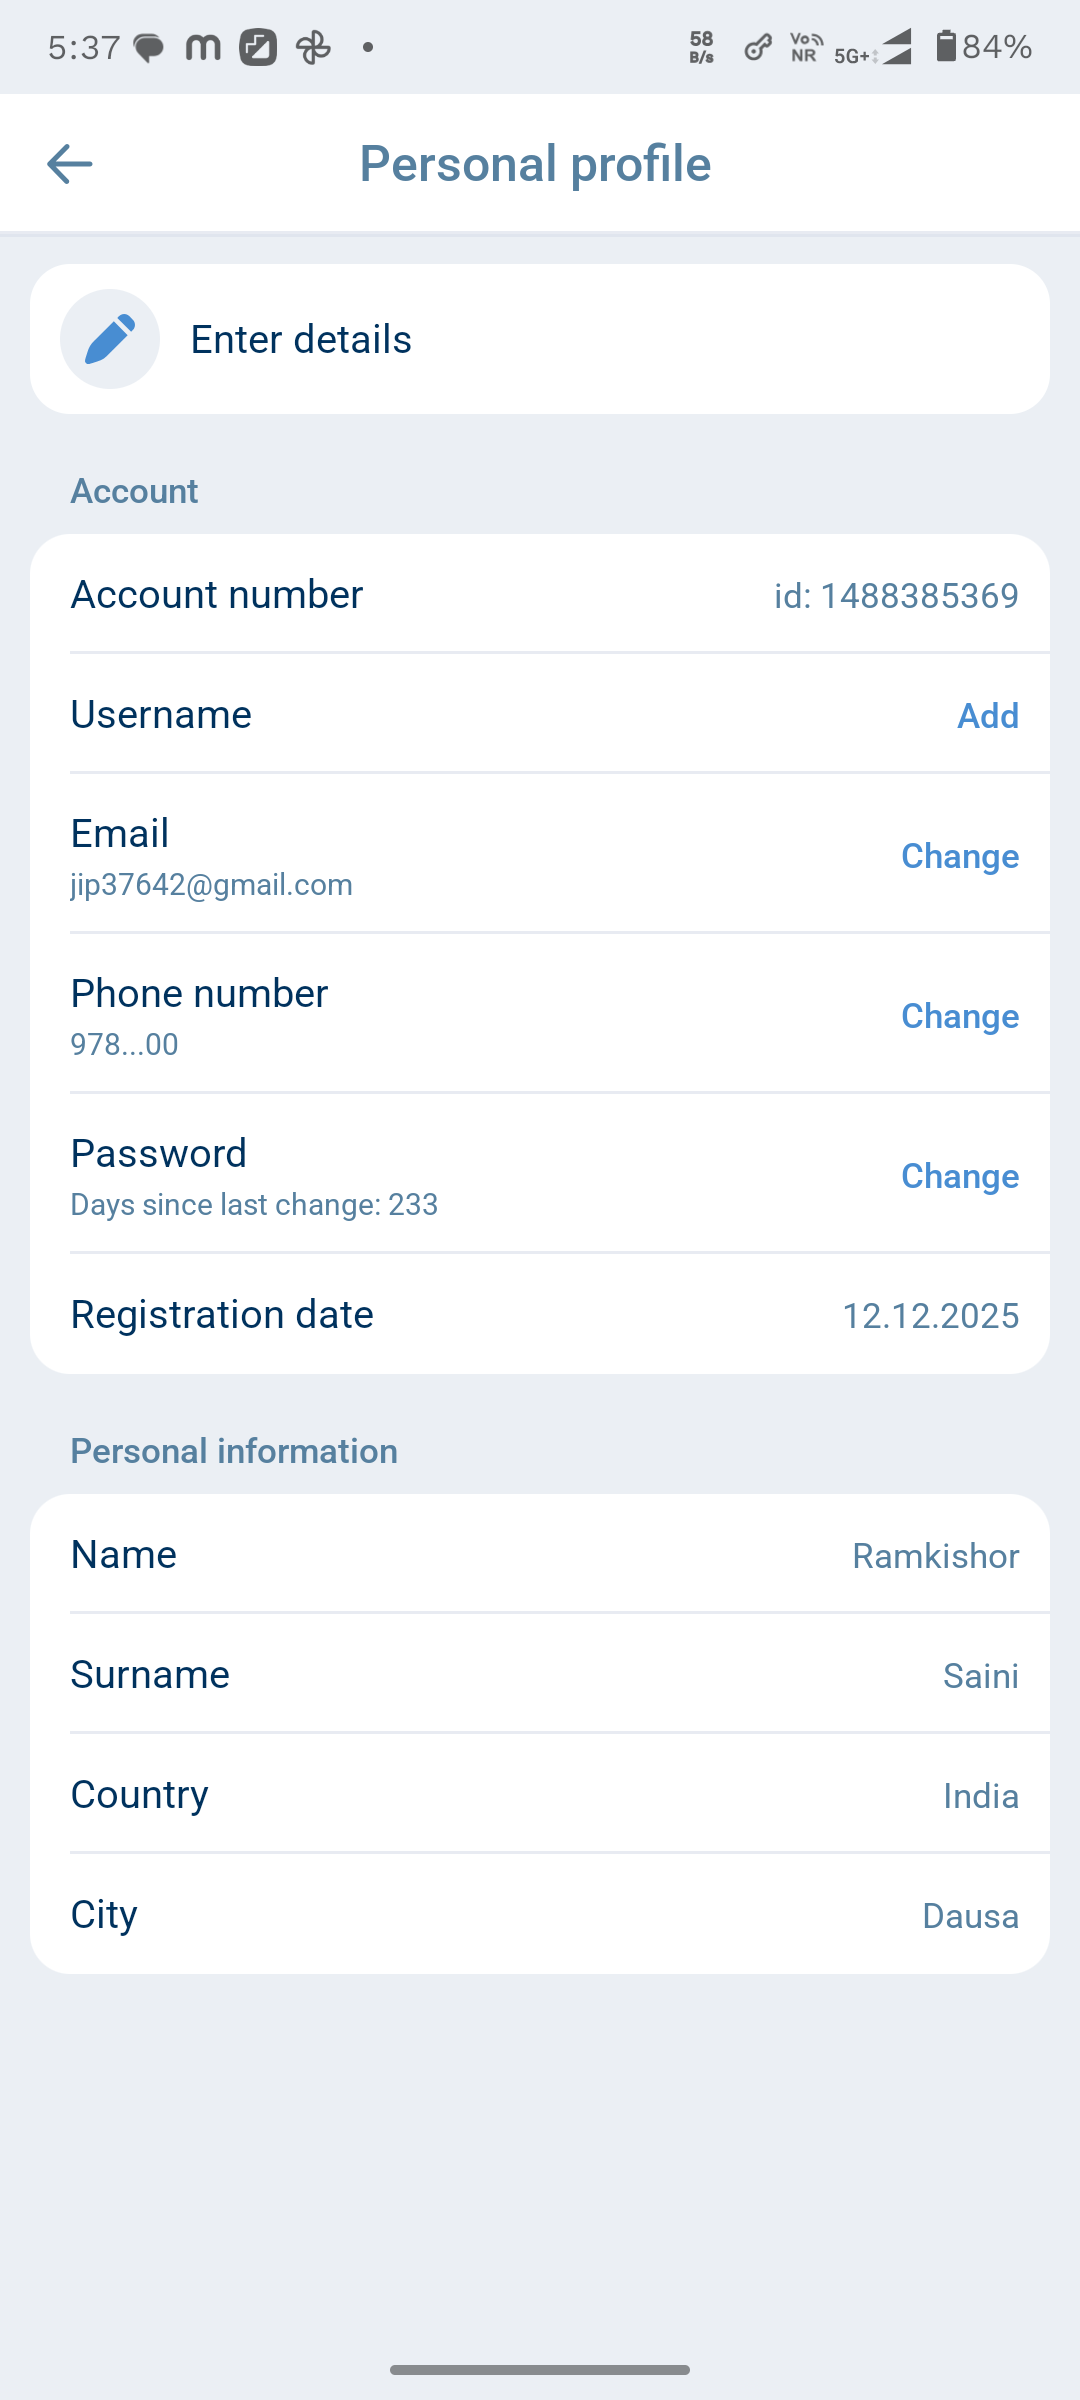The width and height of the screenshot is (1080, 2400).
Task: Tap the 5G signal strength icon
Action: tap(873, 48)
